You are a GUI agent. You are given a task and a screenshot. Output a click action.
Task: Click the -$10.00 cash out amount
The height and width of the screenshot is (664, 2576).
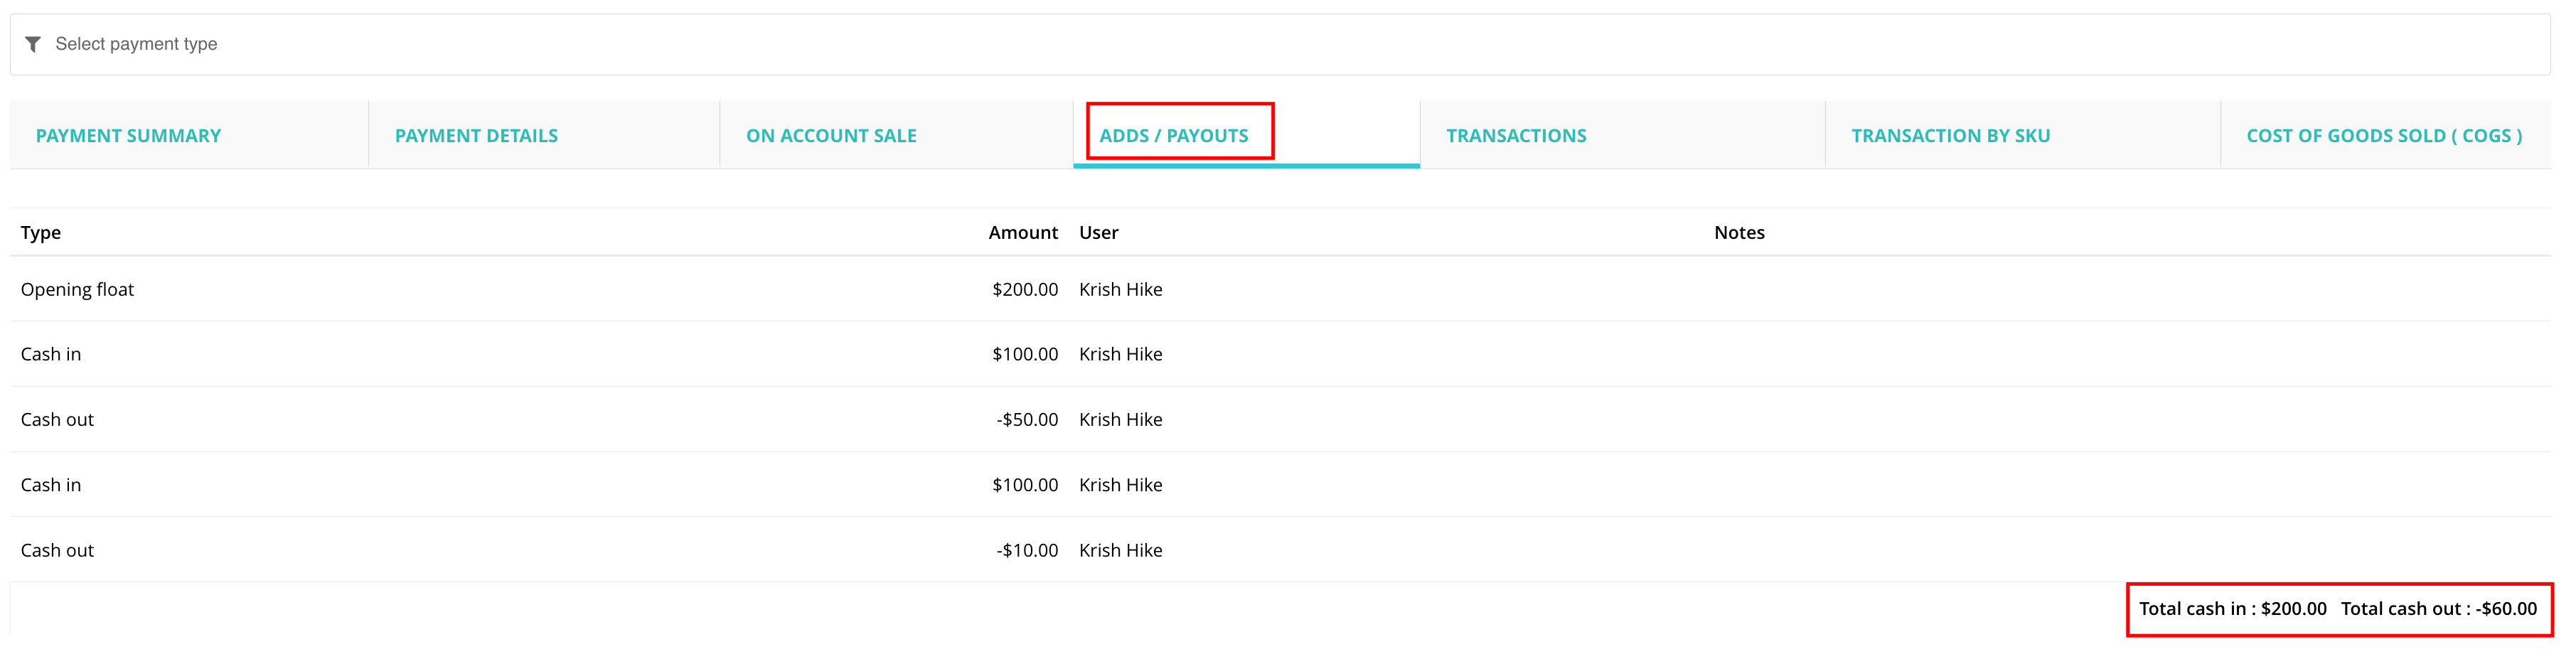click(1027, 550)
